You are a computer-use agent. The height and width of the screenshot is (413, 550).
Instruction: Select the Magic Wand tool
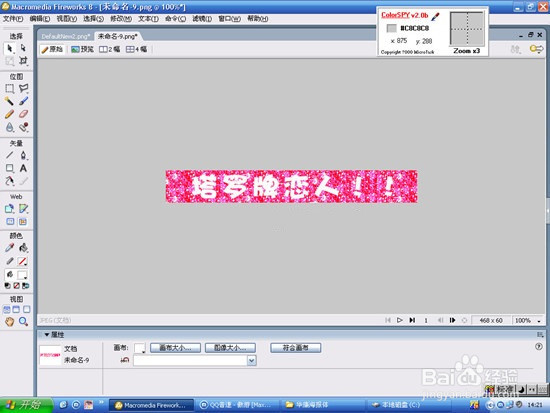[x=9, y=101]
